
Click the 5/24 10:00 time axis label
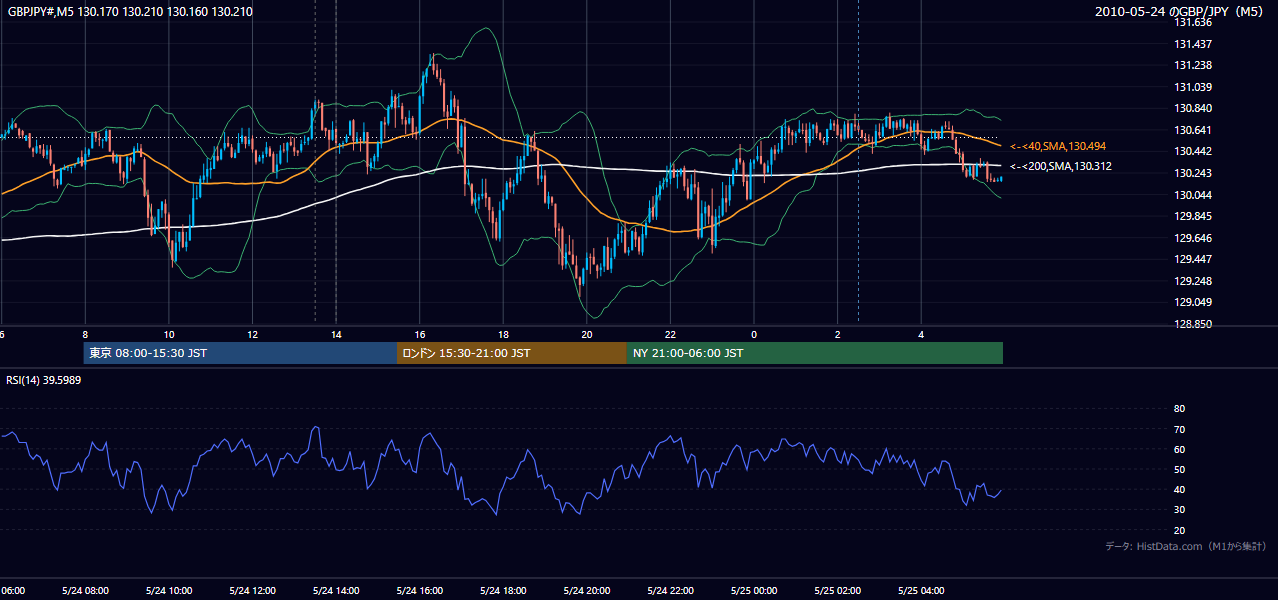[x=169, y=591]
